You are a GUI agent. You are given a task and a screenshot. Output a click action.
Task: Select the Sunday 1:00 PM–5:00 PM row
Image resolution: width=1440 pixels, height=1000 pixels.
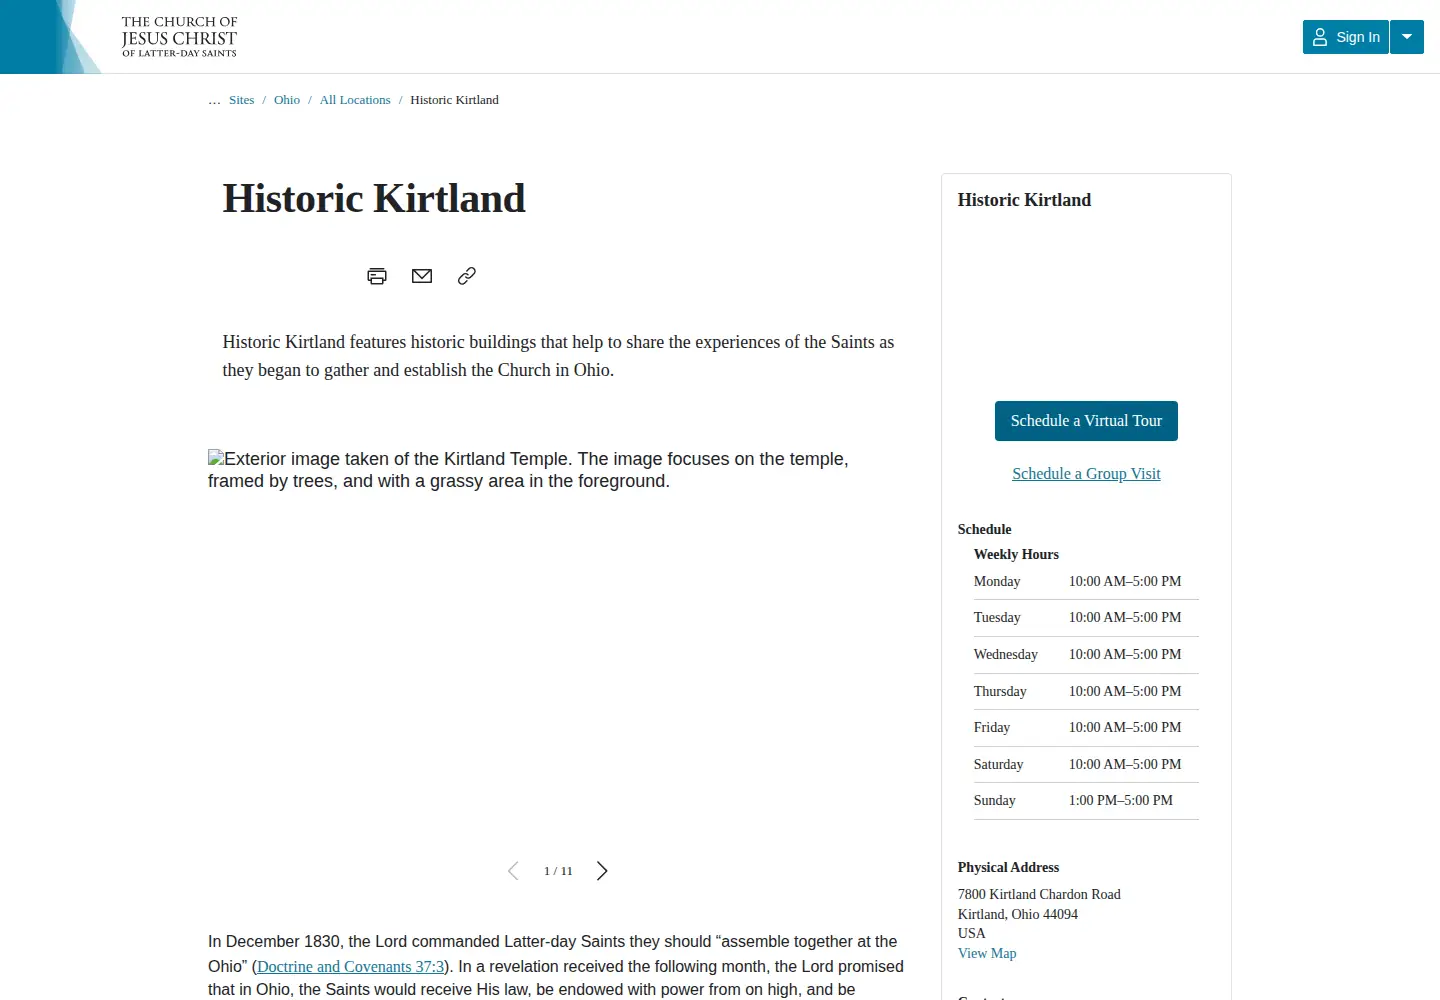click(1086, 801)
